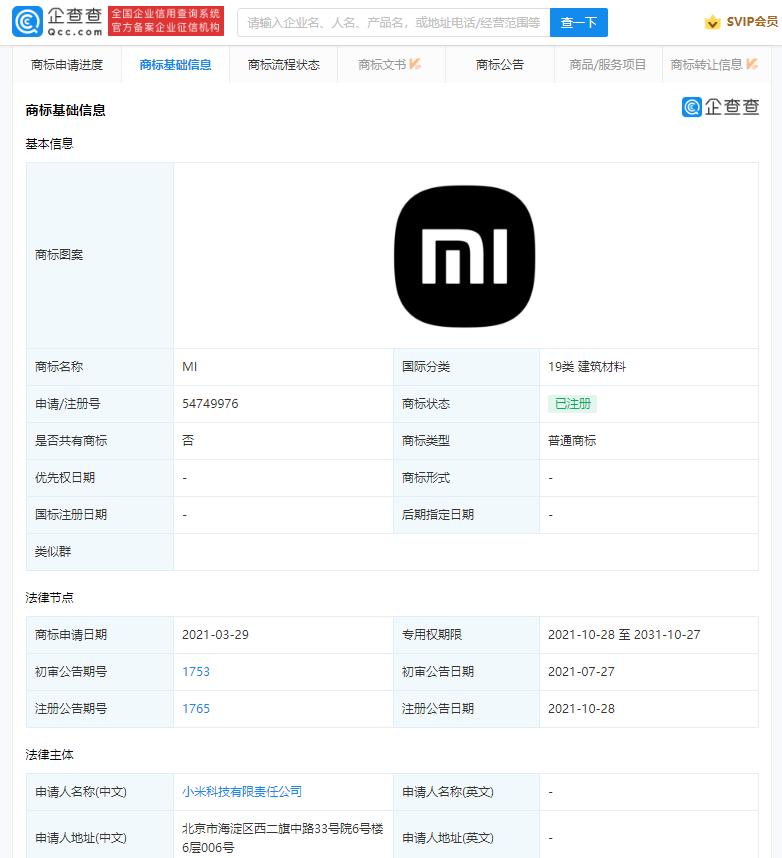The image size is (782, 858).
Task: Click the SVIP crown icon
Action: coord(712,22)
